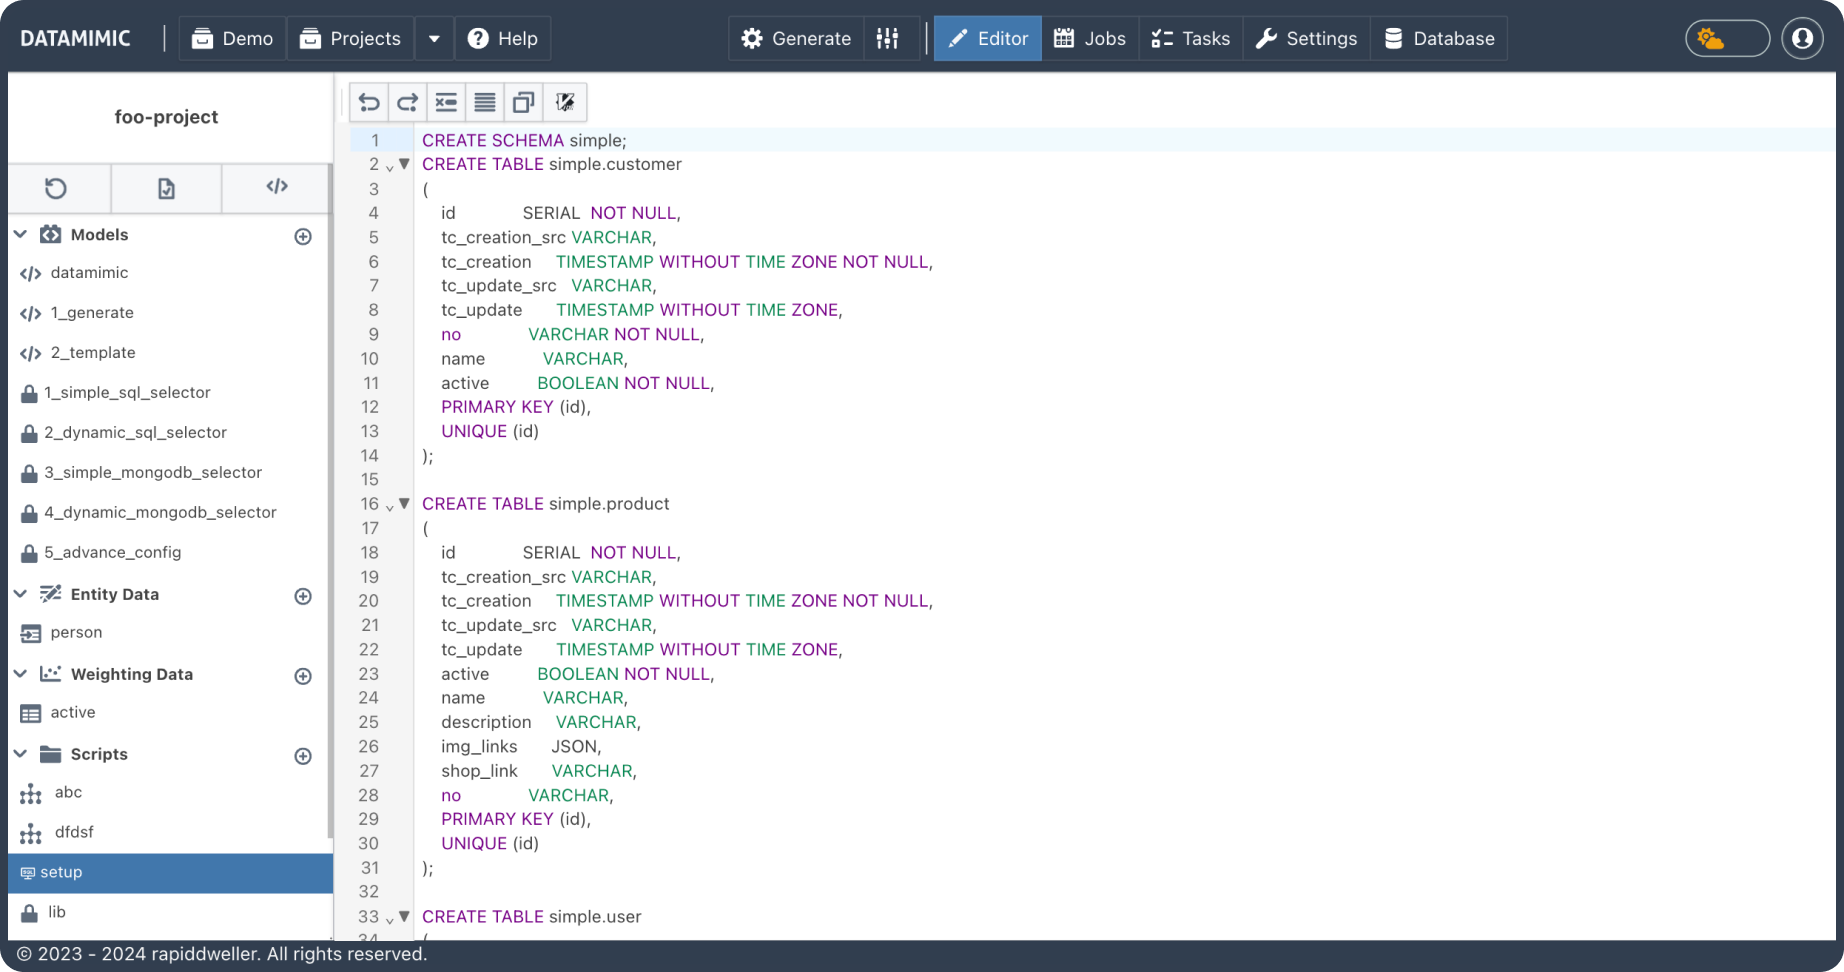
Task: Click the copy icon in editor toolbar
Action: [523, 102]
